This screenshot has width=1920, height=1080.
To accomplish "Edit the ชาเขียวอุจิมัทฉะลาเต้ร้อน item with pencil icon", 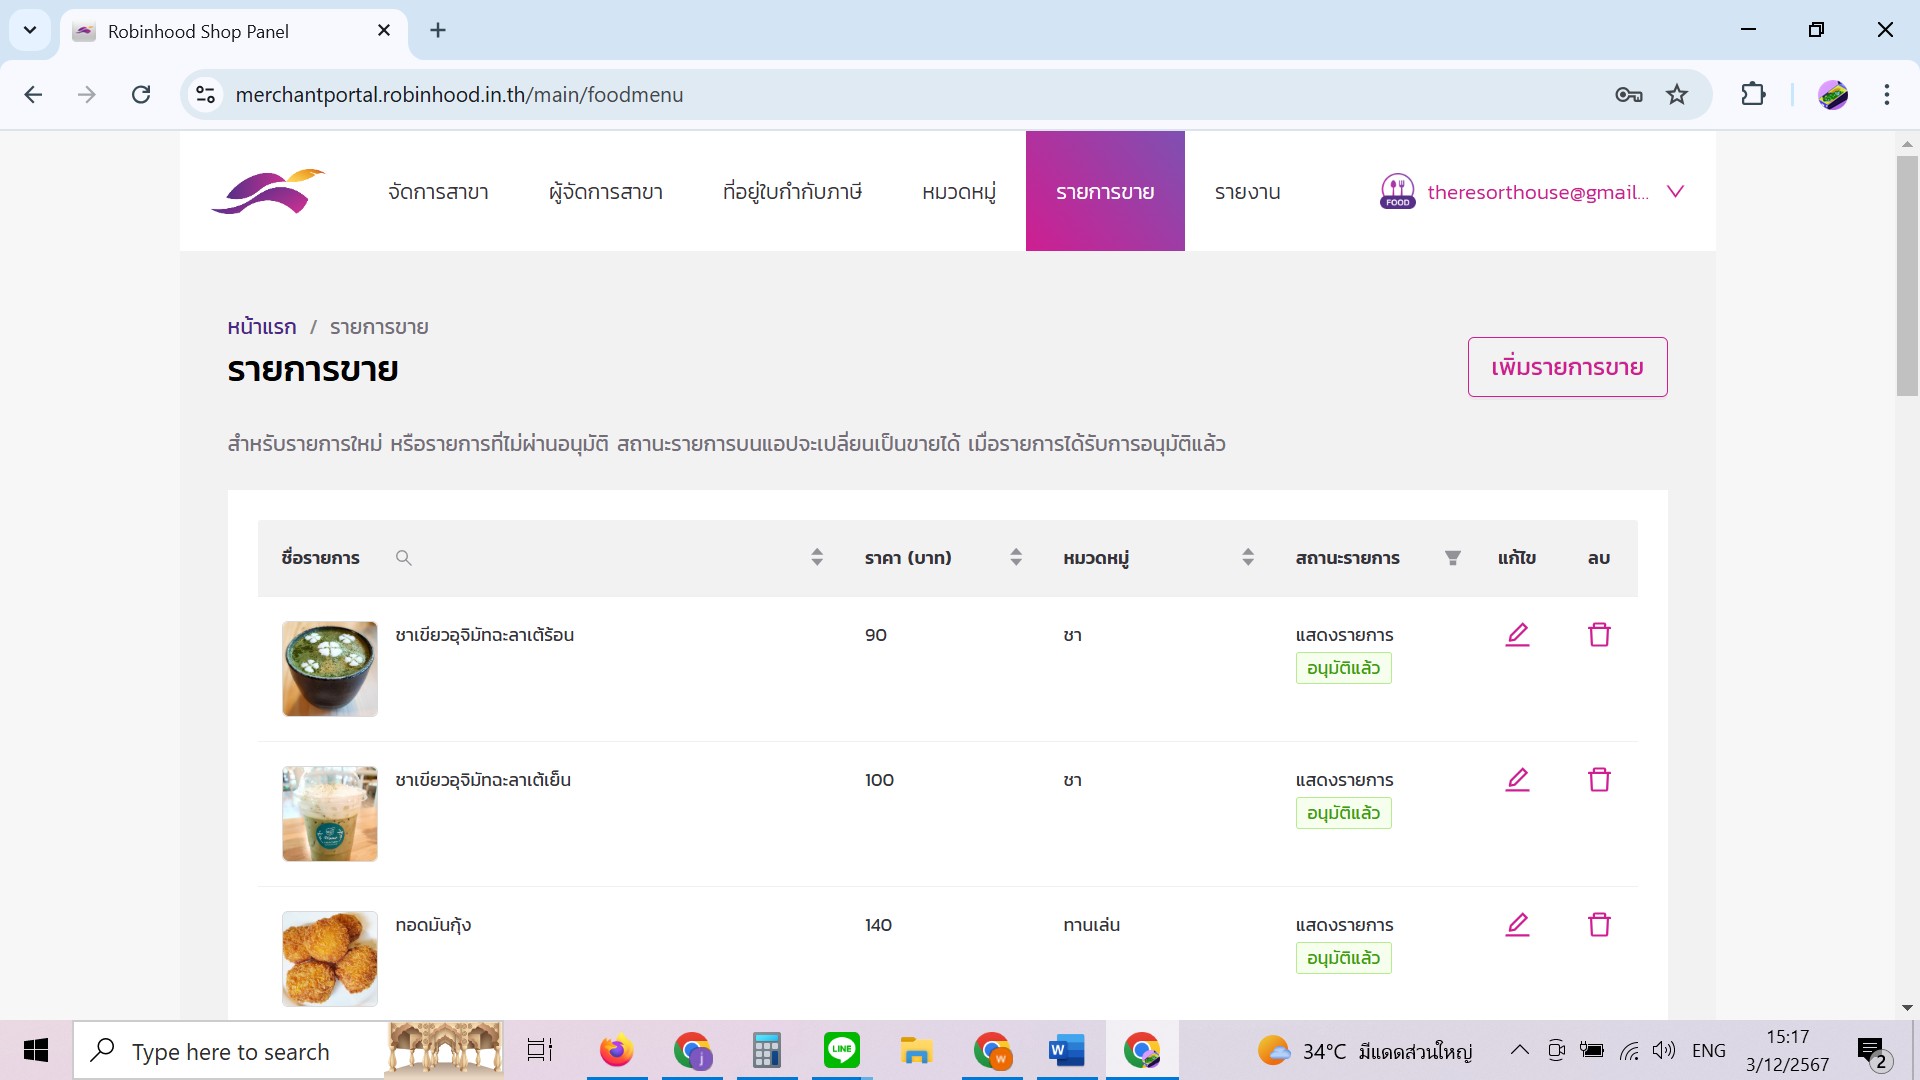I will [x=1517, y=635].
